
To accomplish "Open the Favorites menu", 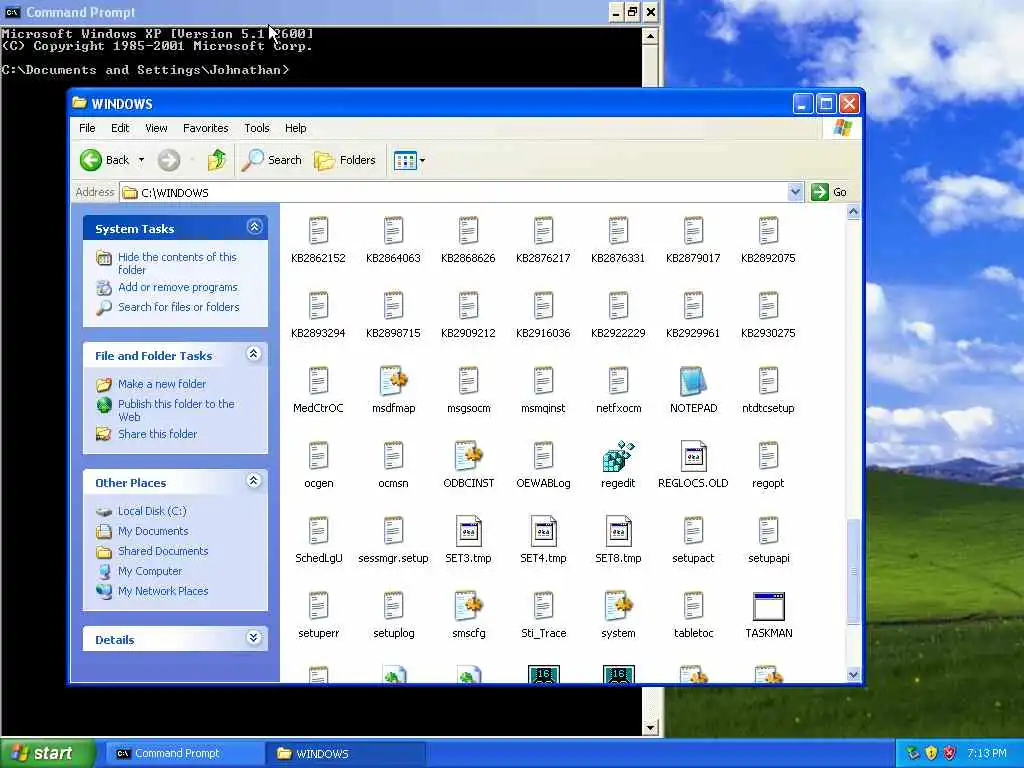I will point(206,128).
